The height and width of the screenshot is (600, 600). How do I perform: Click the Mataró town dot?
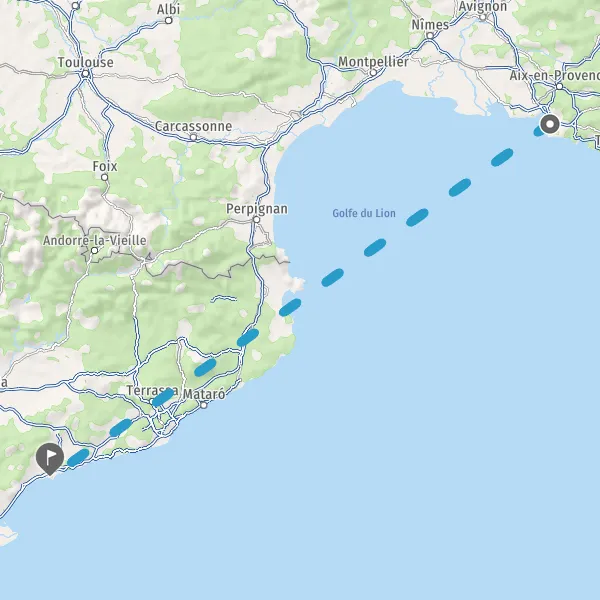(204, 405)
